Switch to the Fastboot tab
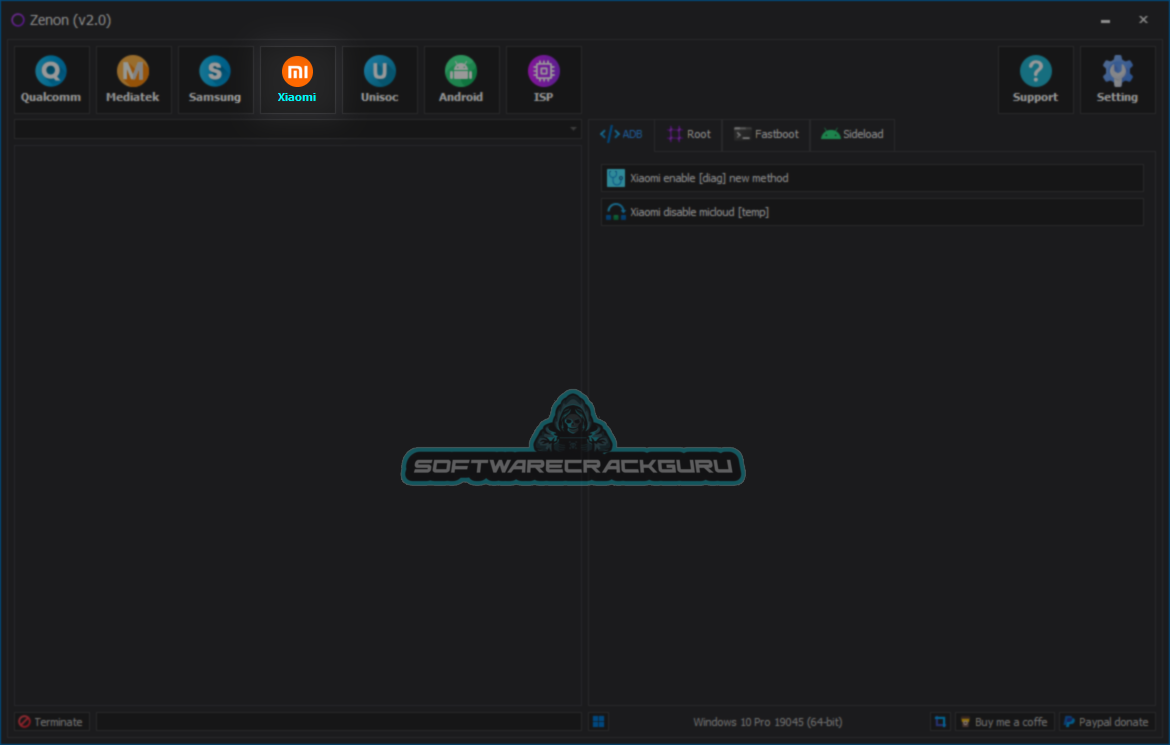 (766, 134)
